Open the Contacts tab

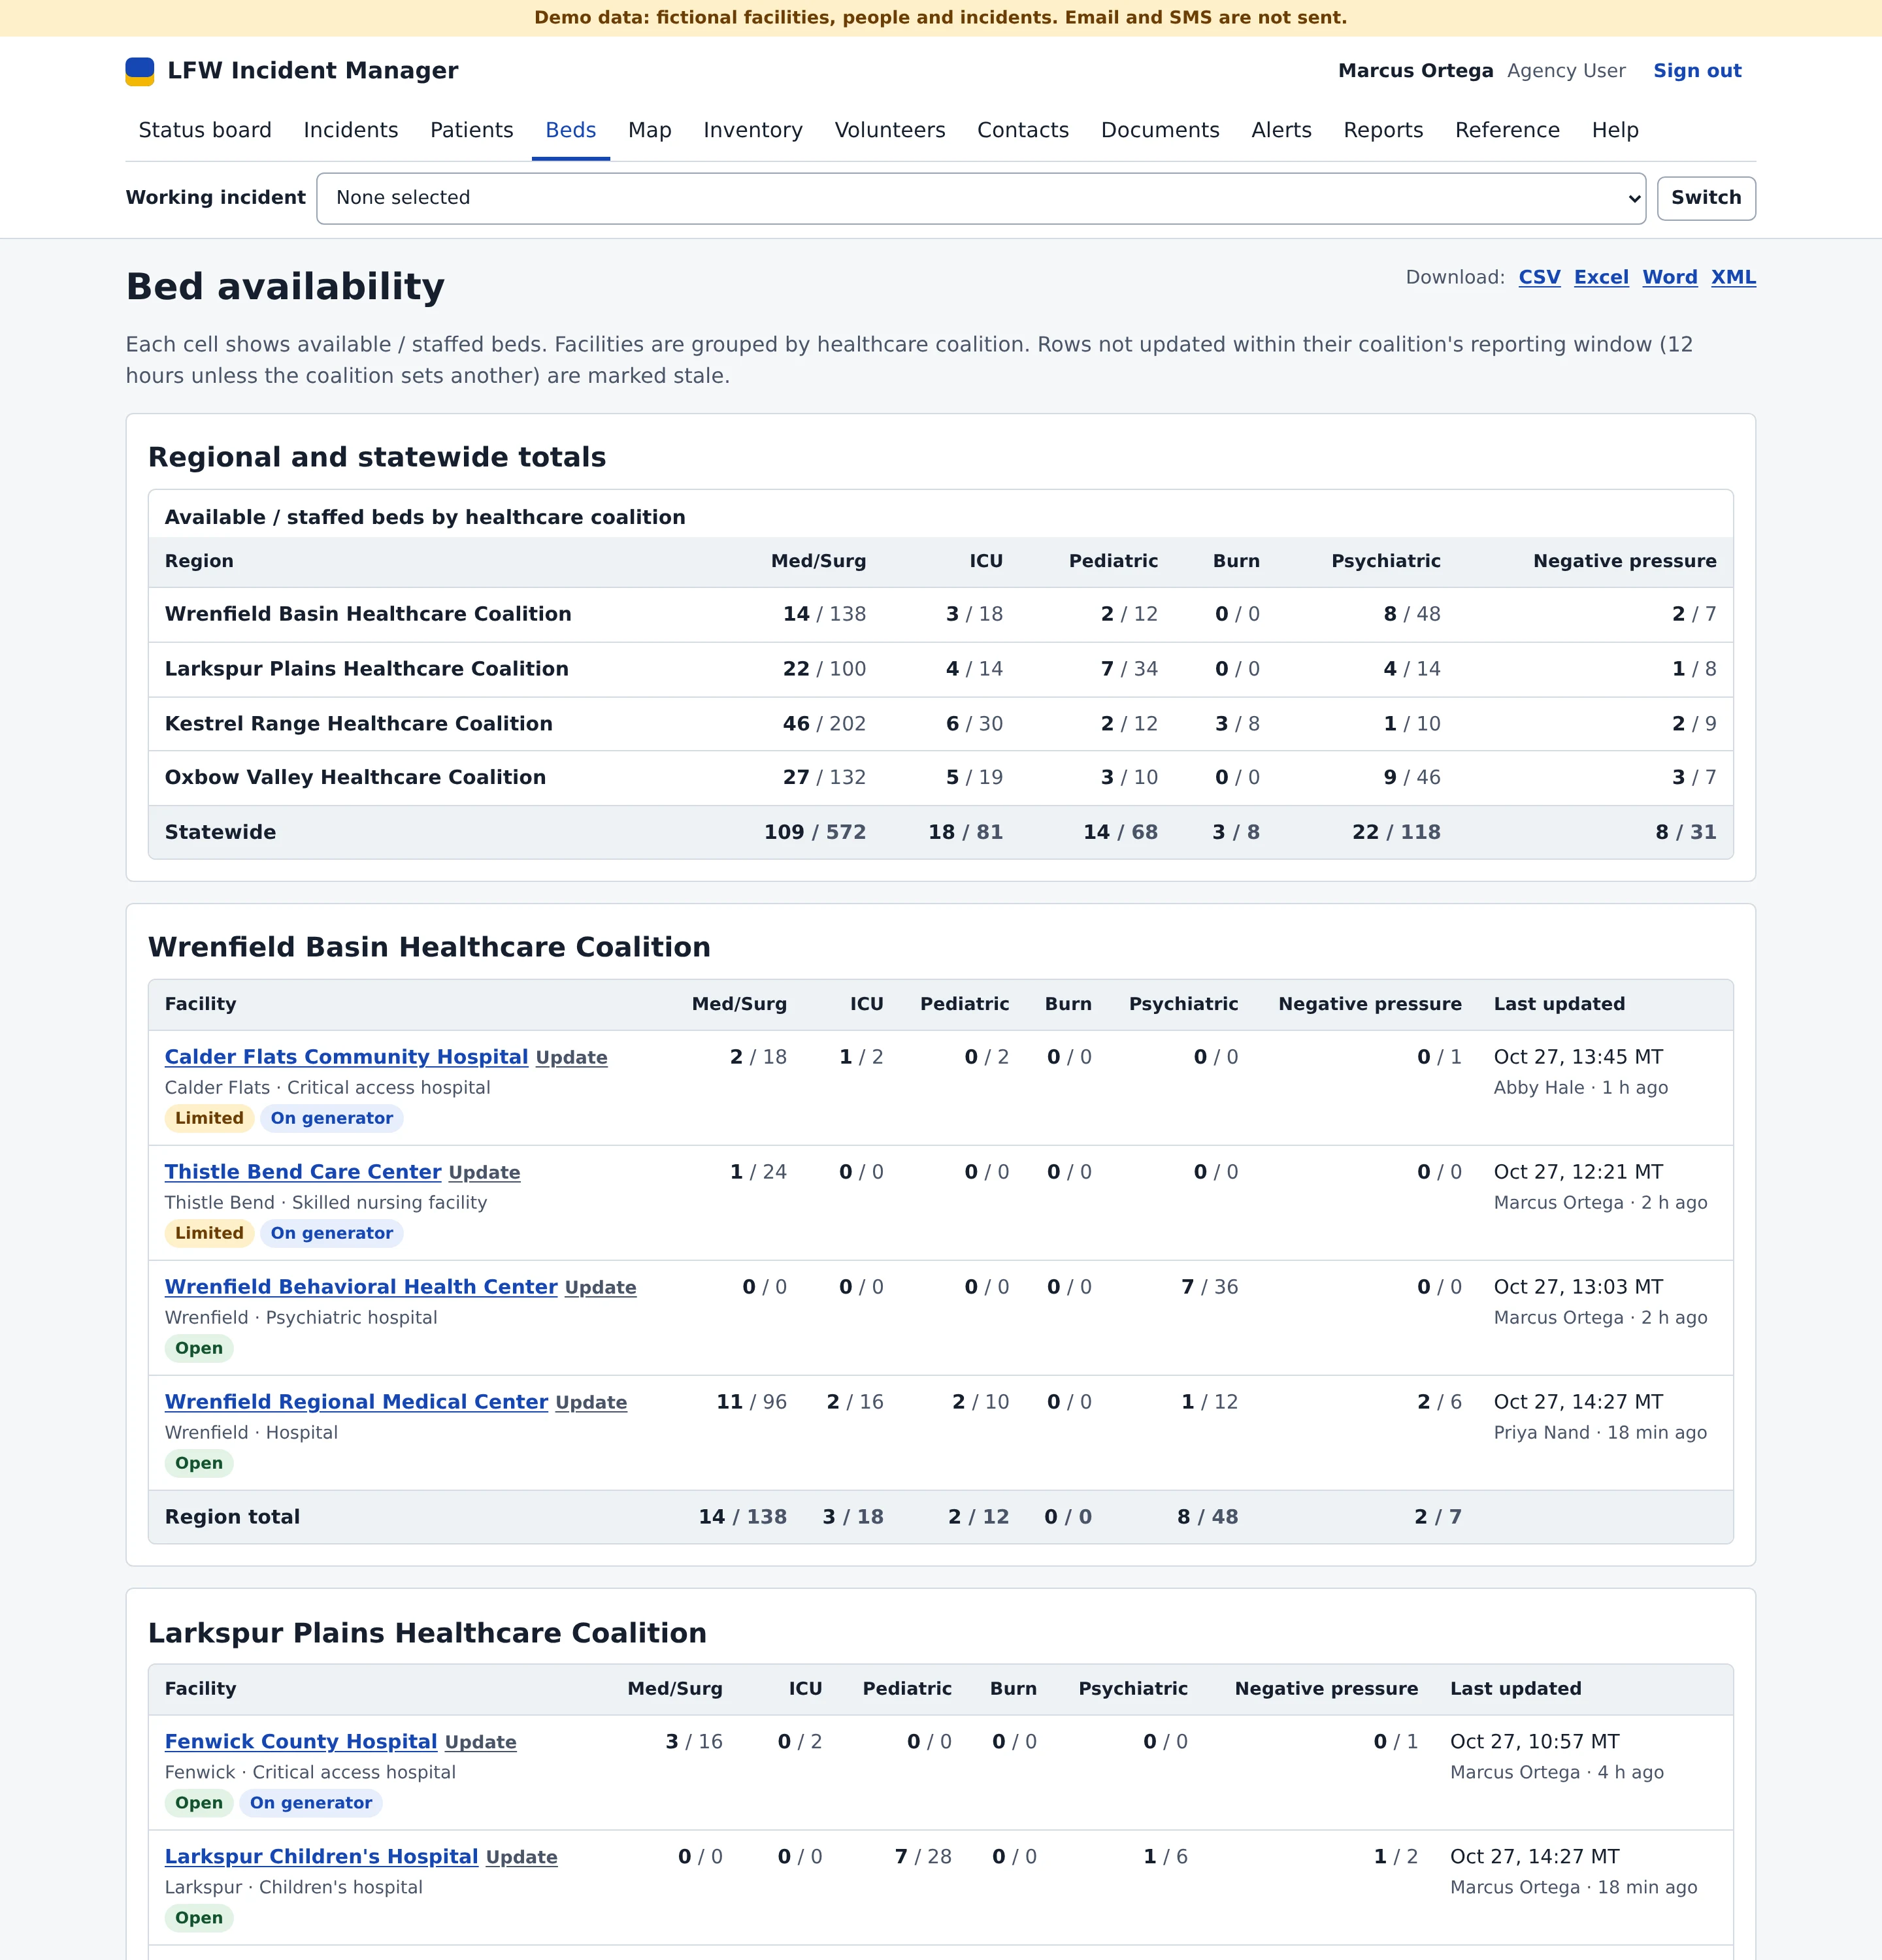(1023, 130)
